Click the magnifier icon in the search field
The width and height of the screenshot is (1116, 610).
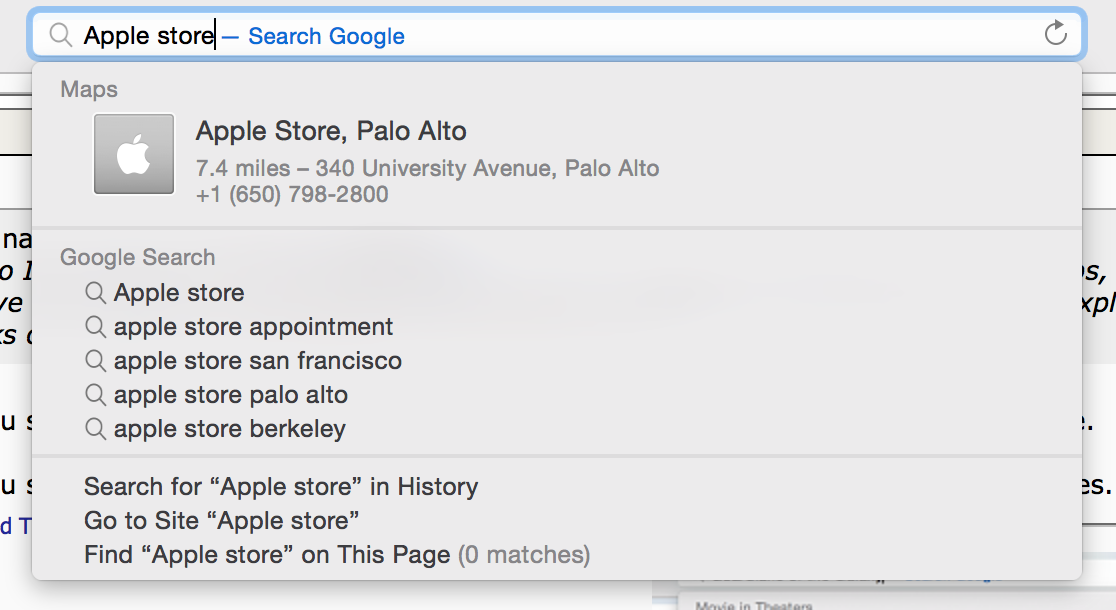(60, 35)
